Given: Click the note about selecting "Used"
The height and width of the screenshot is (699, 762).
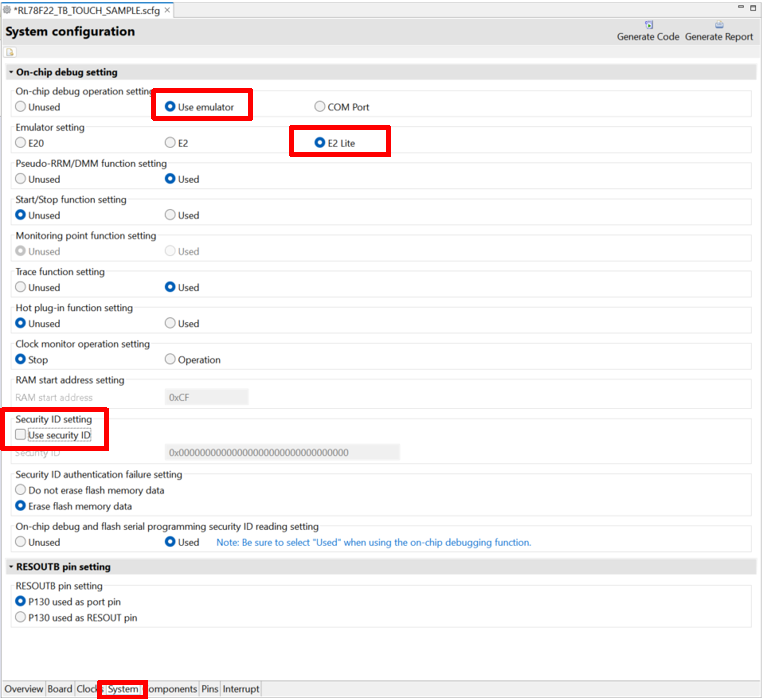Looking at the screenshot, I should click(x=374, y=542).
